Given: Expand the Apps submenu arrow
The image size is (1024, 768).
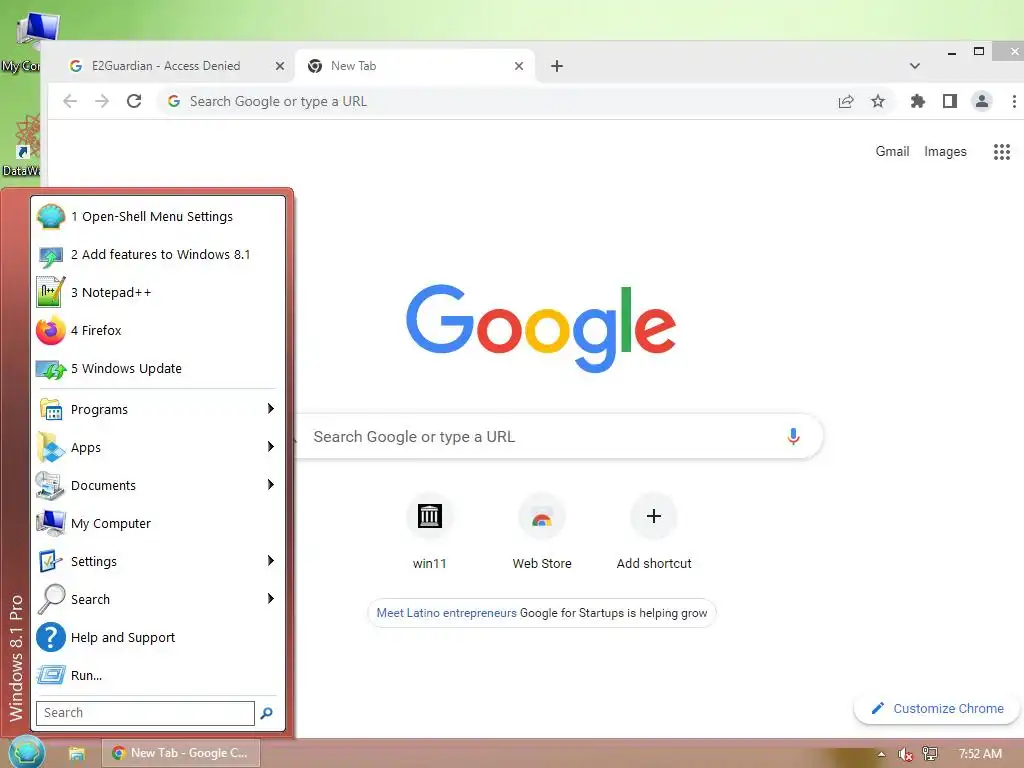Looking at the screenshot, I should point(270,447).
